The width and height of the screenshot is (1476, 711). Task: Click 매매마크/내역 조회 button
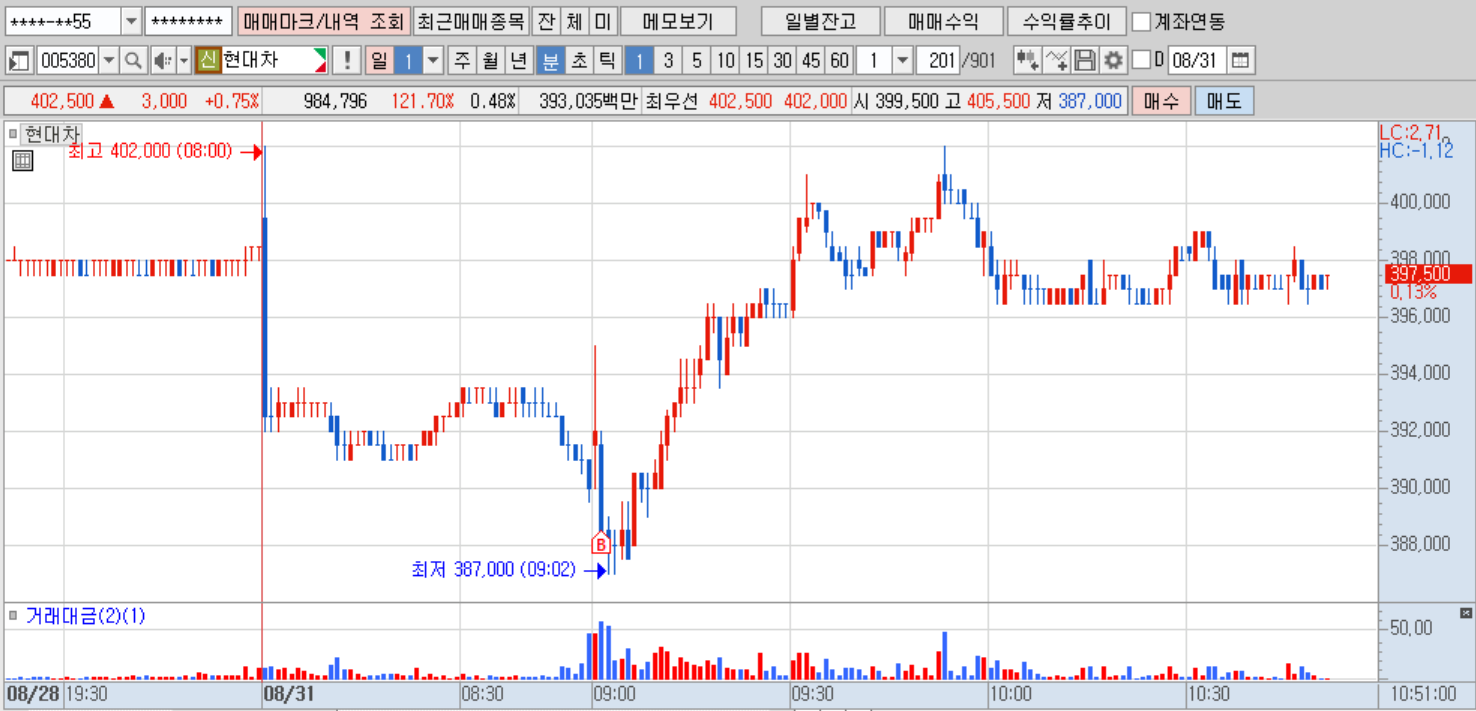click(324, 21)
